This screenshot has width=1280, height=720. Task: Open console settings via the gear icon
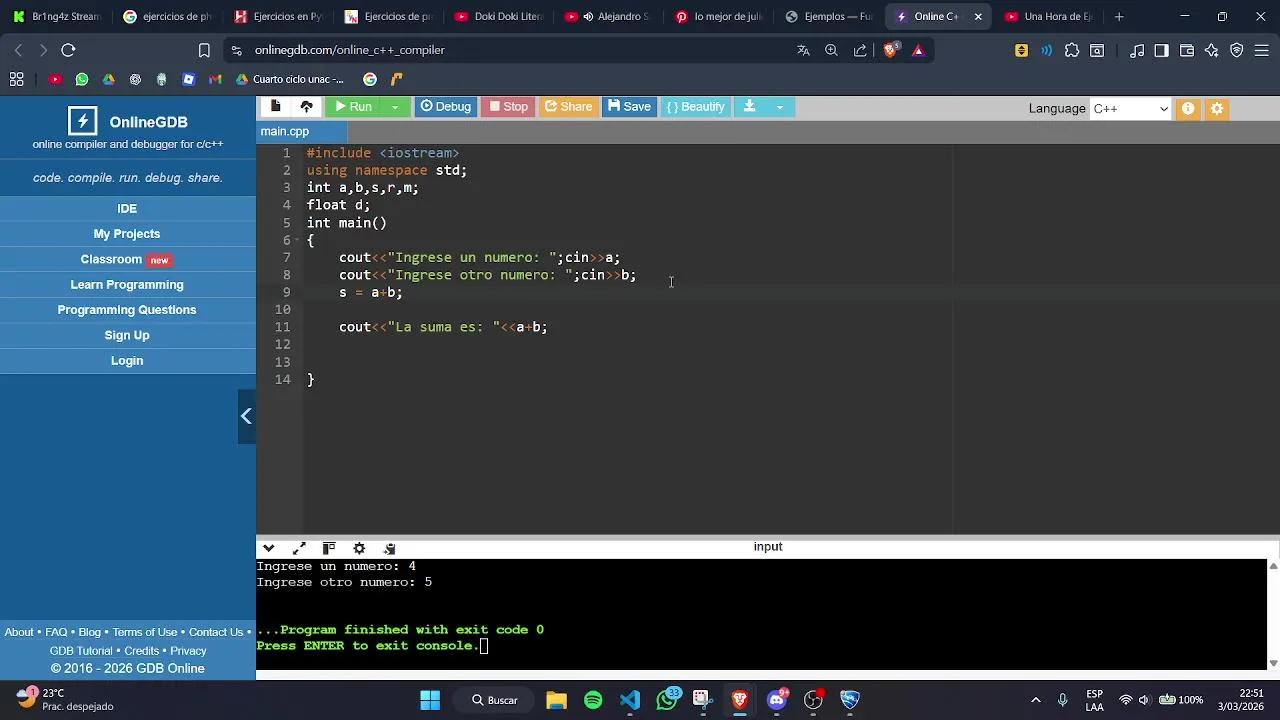[x=359, y=548]
